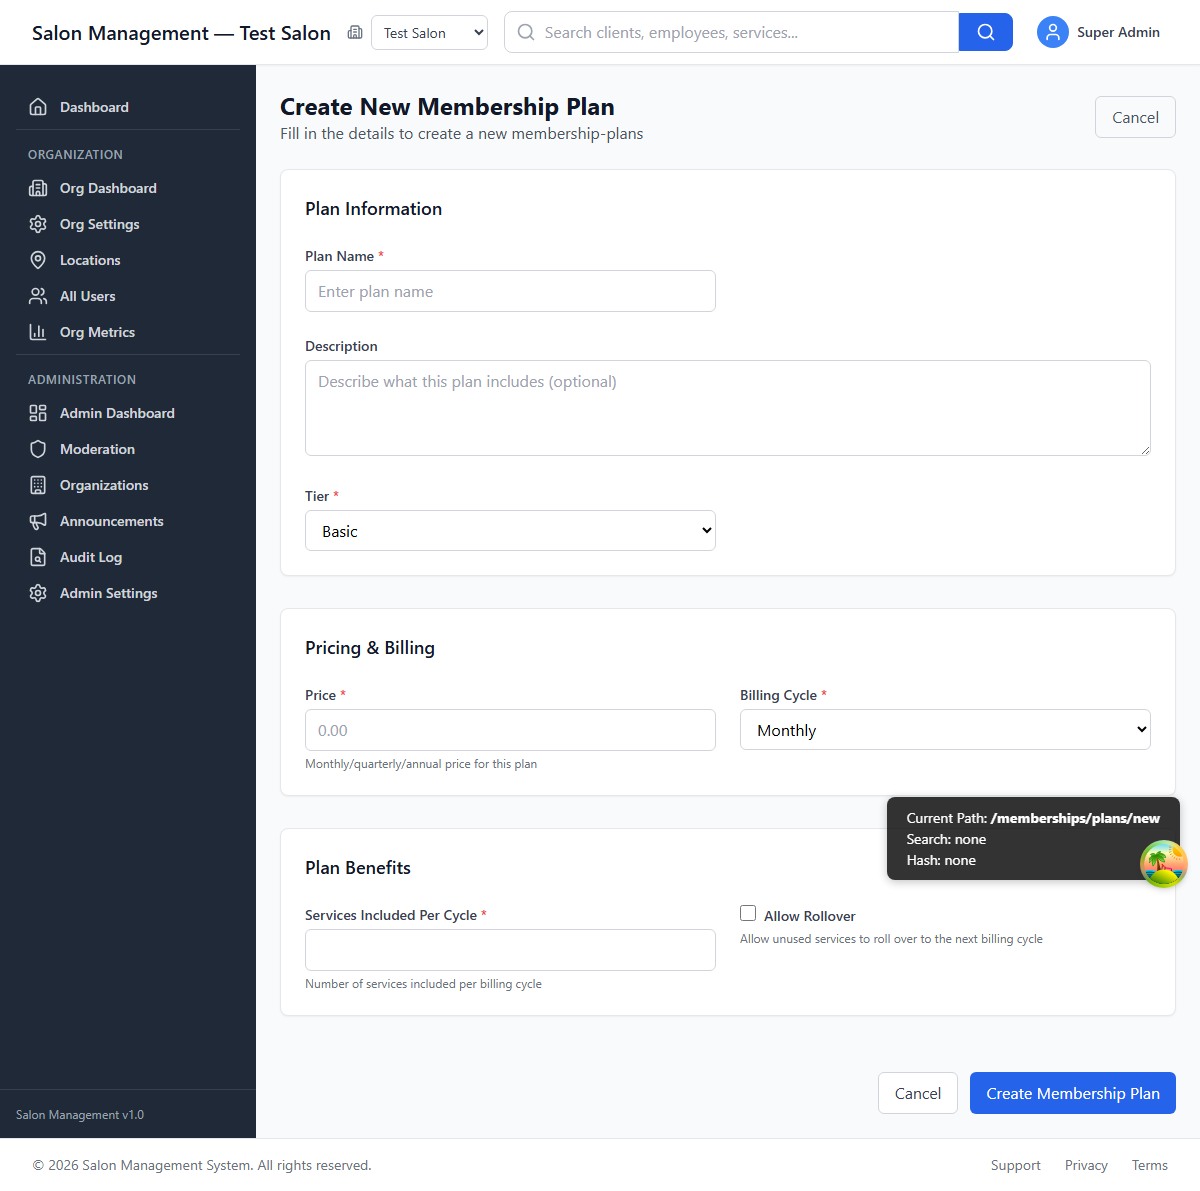
Task: Open Announcements megaphone icon
Action: pyautogui.click(x=38, y=521)
